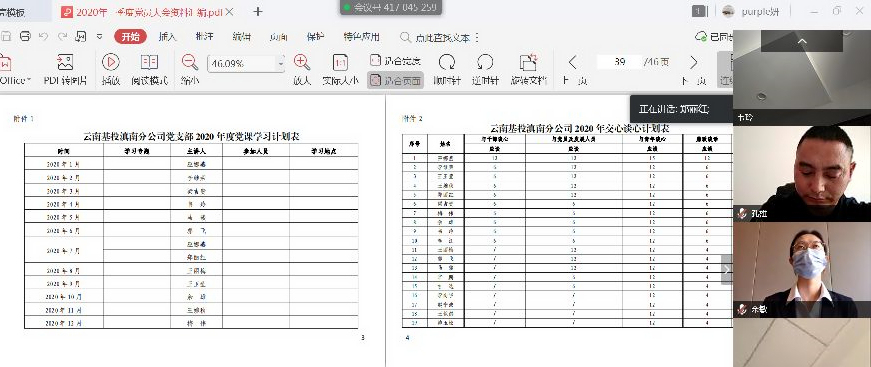Click the purple user avatar picture
Viewport: 871px width, 367px height.
coord(728,12)
